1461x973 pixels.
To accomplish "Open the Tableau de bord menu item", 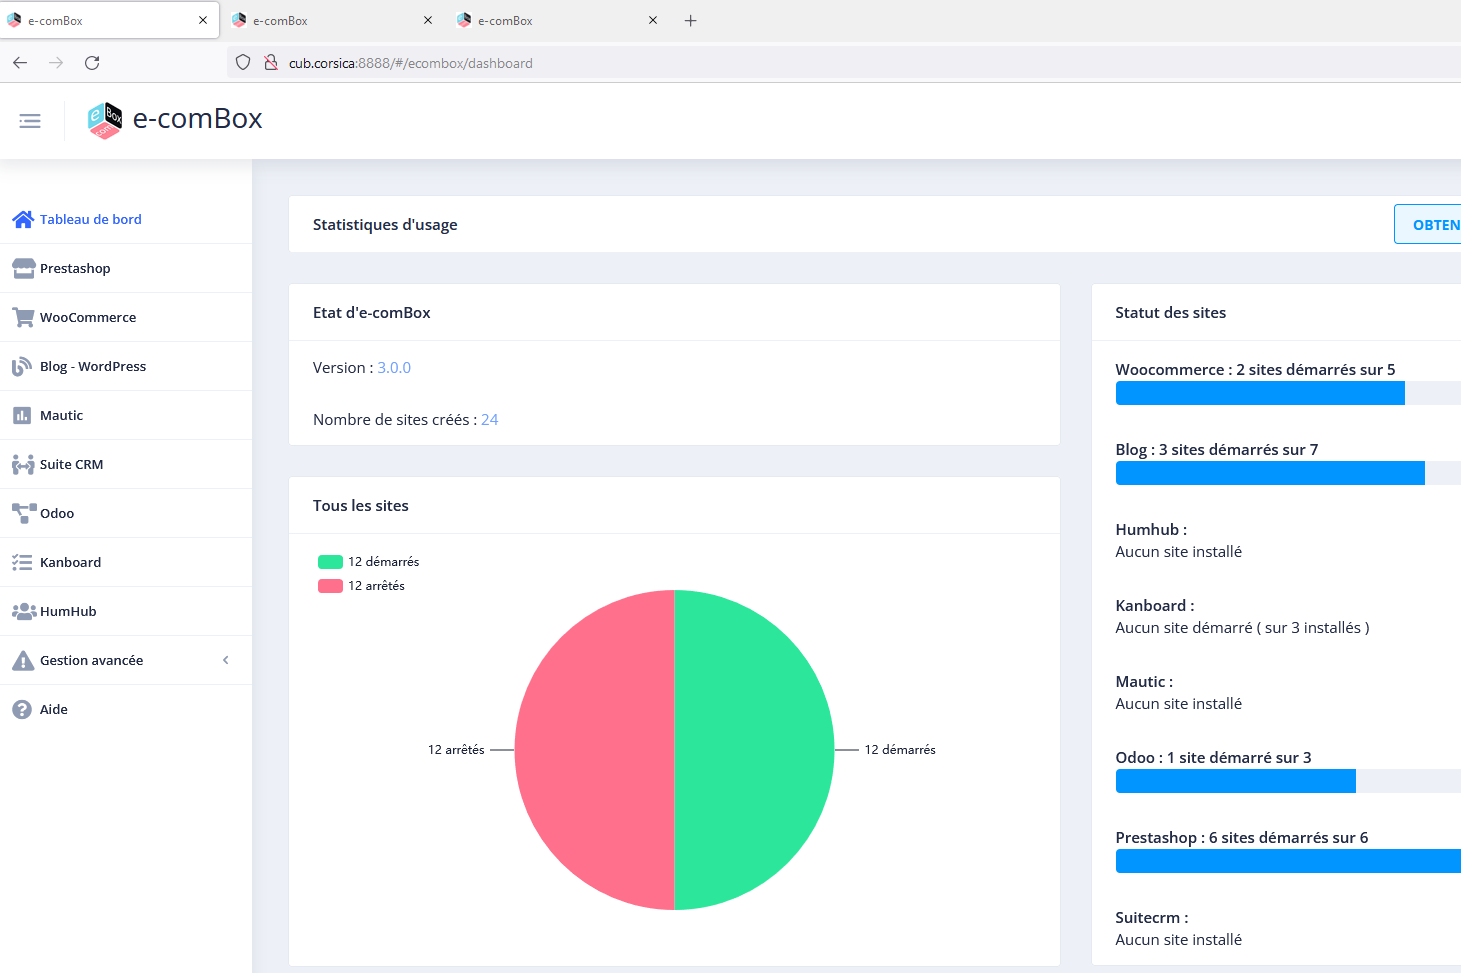I will coord(90,219).
